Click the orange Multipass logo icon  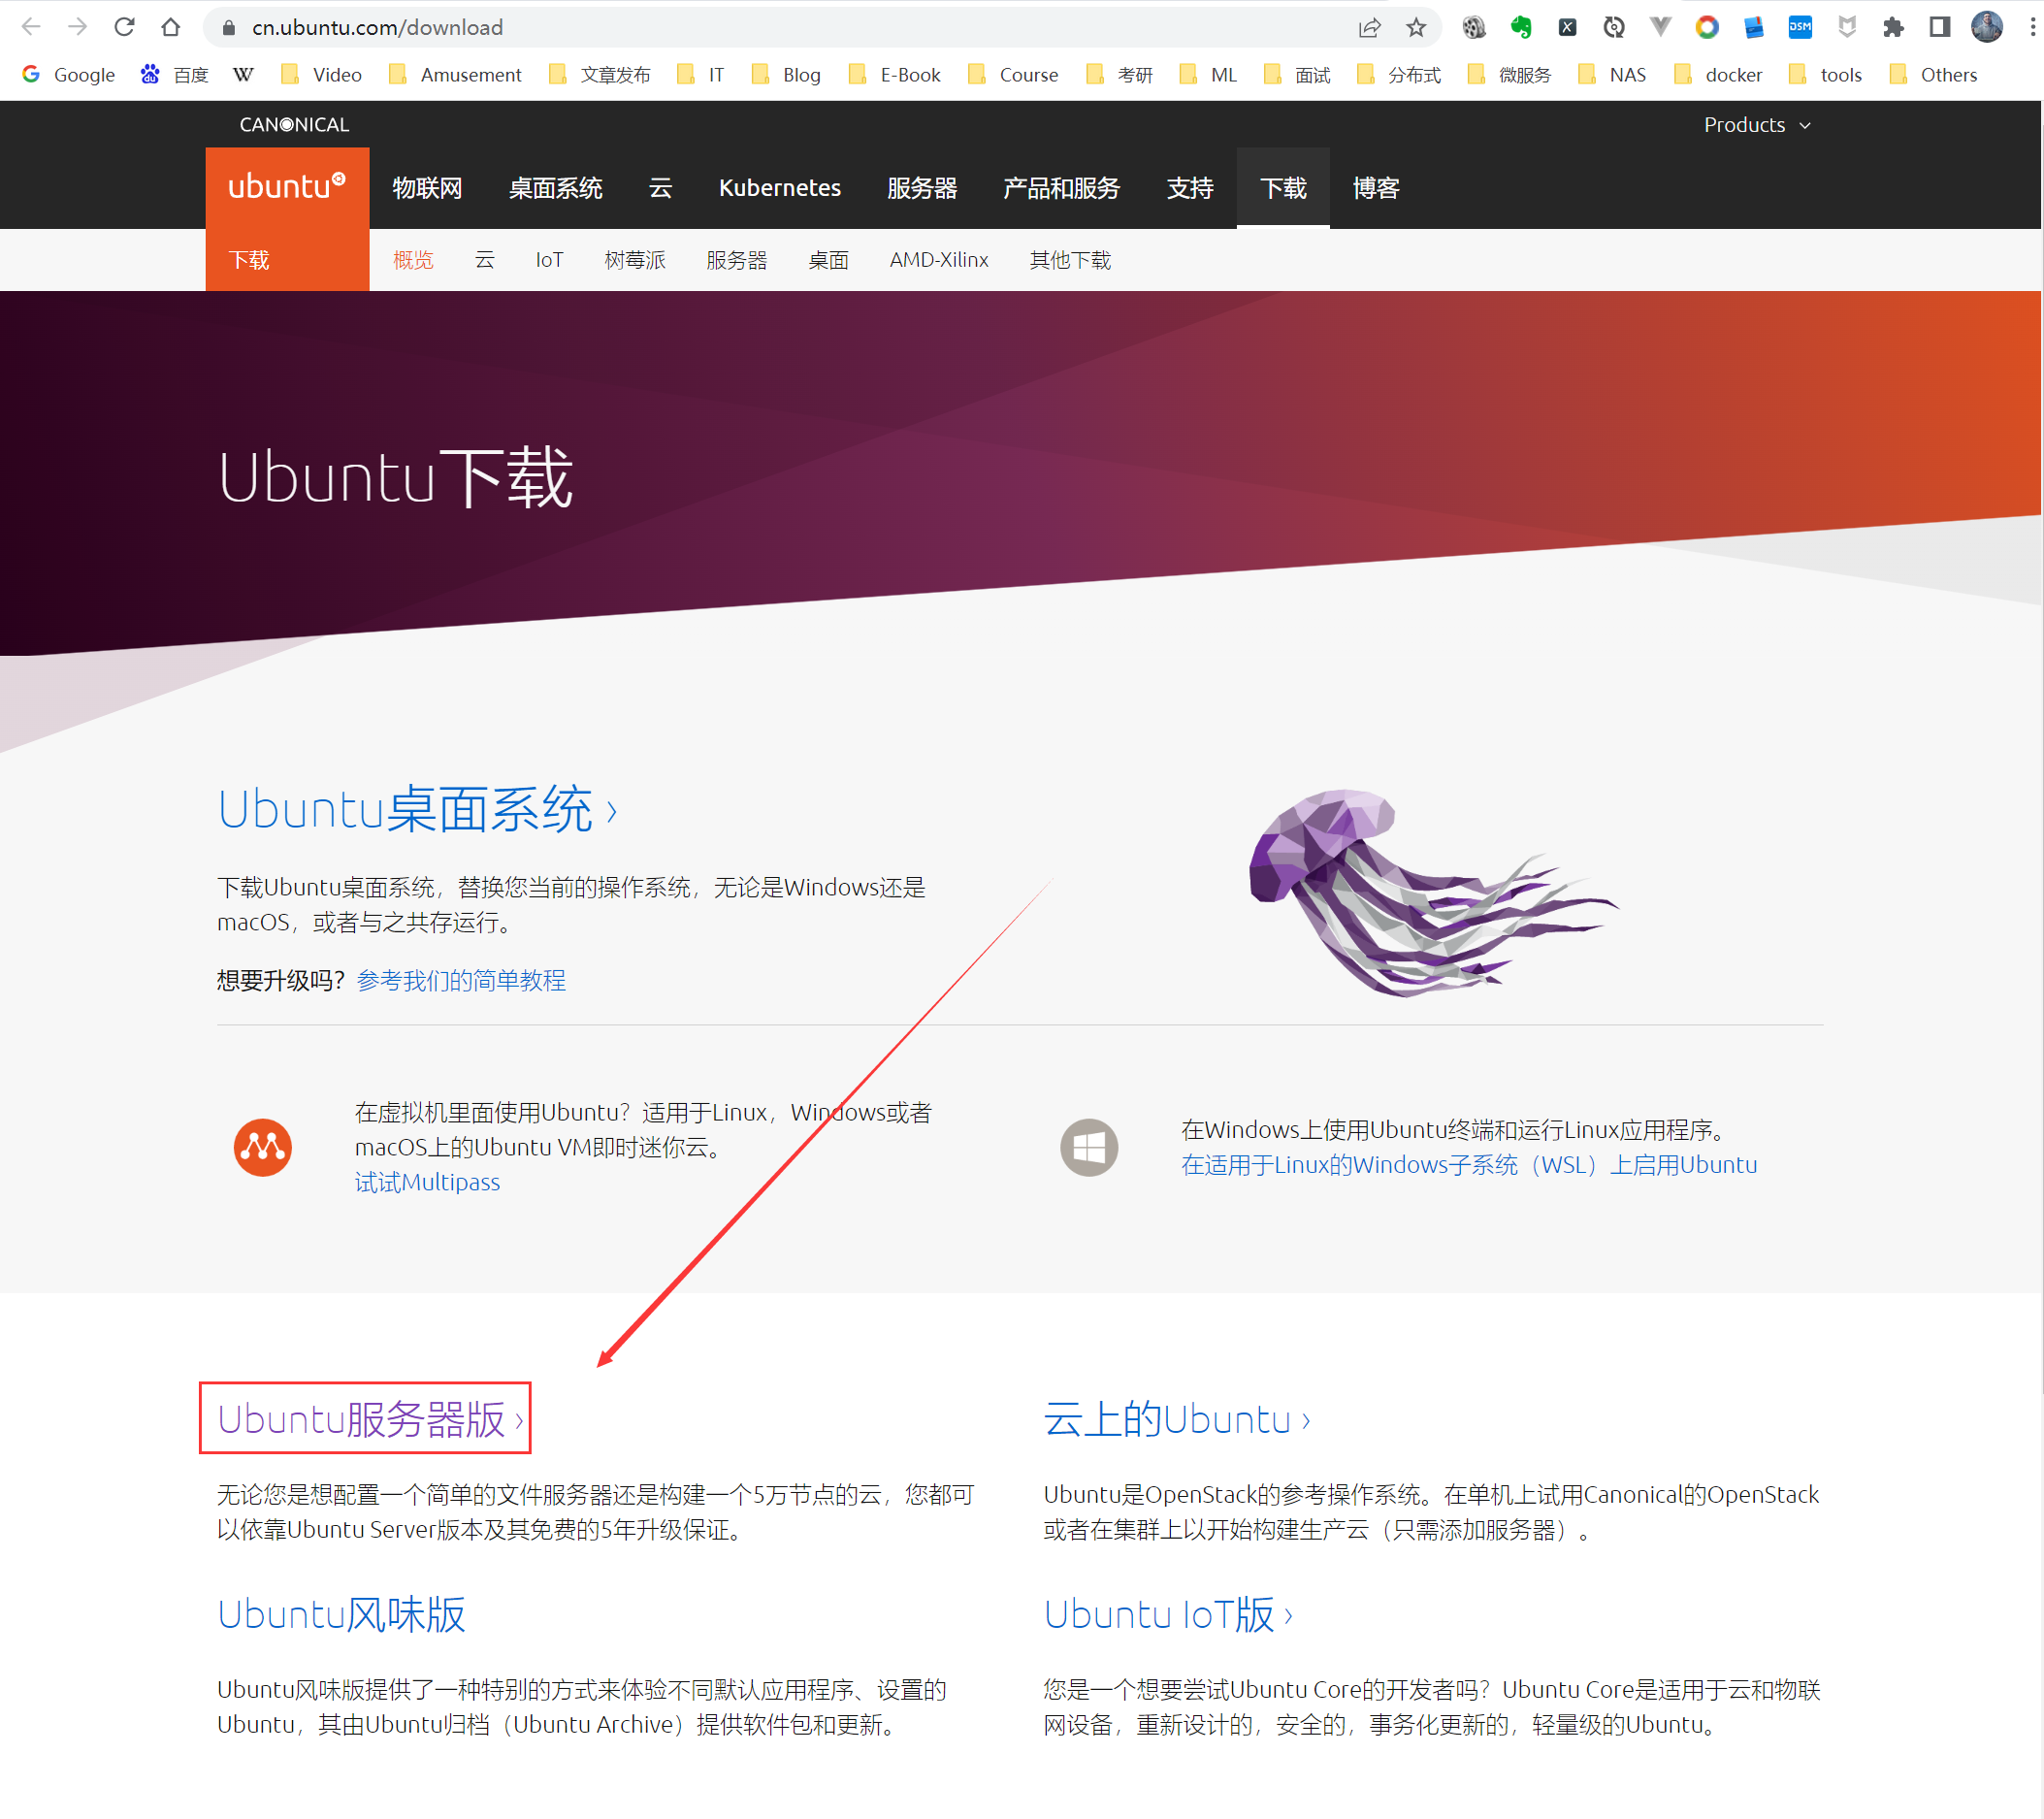(x=263, y=1147)
